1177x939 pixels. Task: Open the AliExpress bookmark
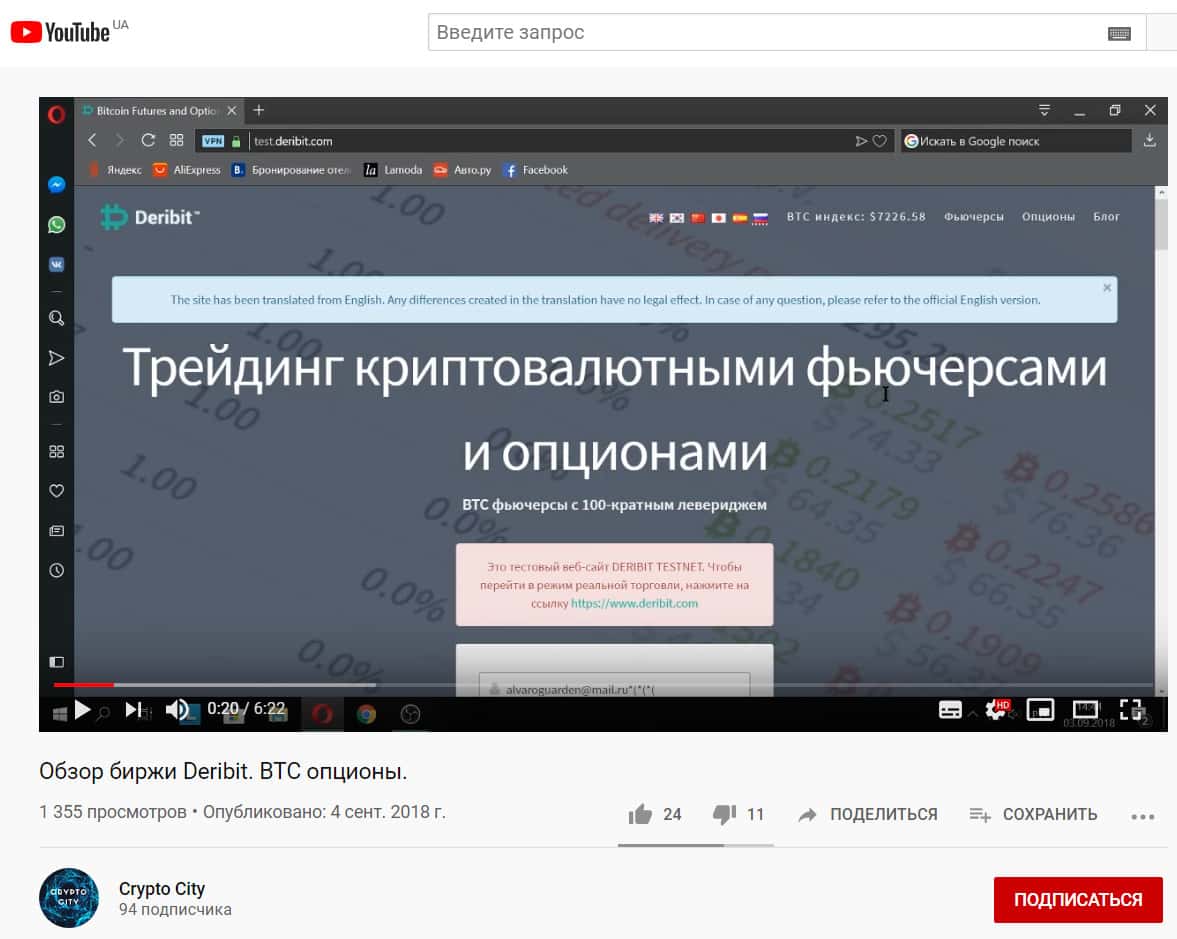click(187, 170)
